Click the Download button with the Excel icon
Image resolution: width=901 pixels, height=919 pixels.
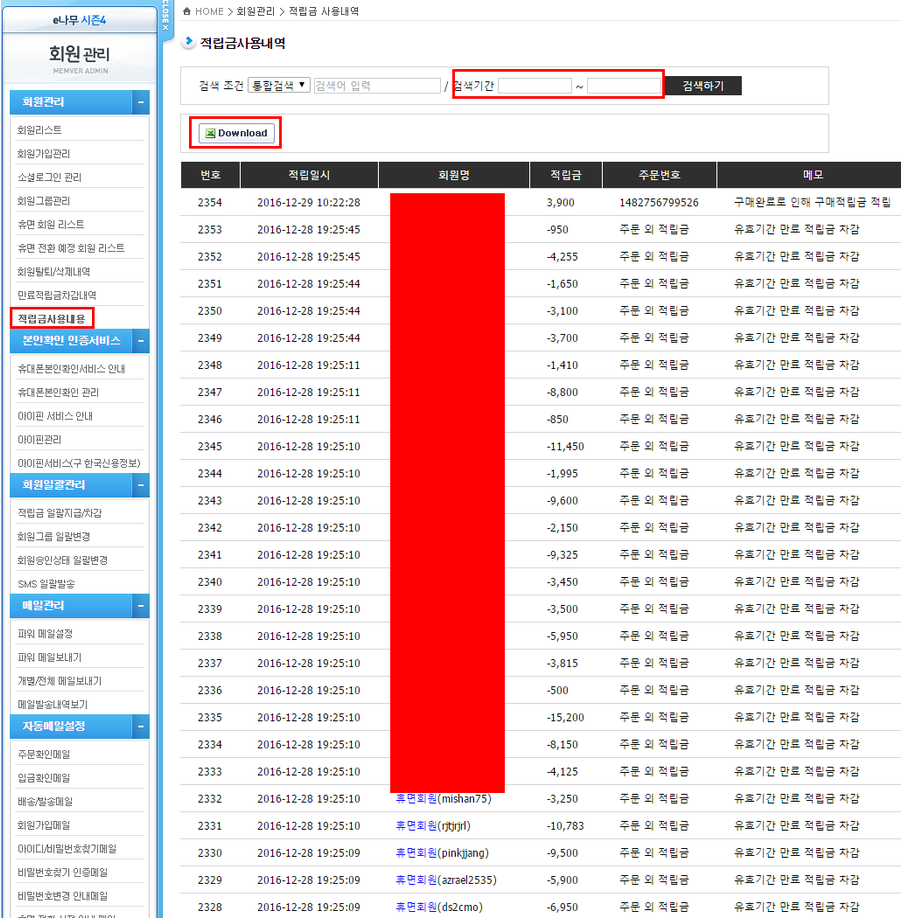pyautogui.click(x=235, y=133)
